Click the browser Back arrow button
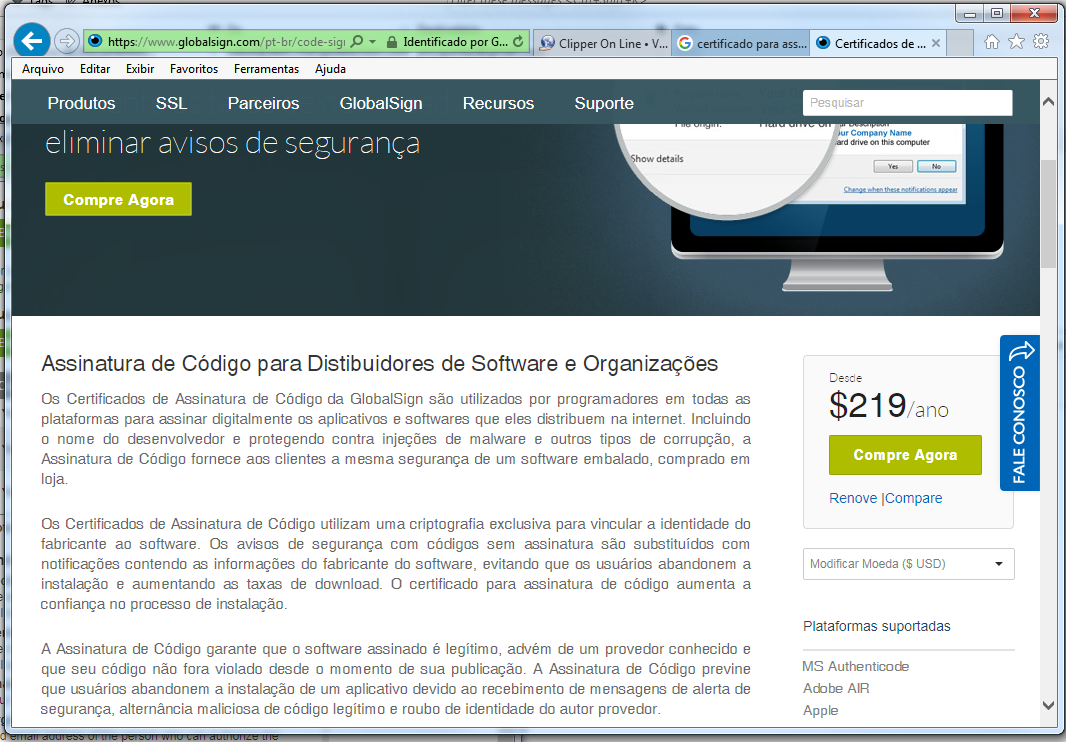1066x742 pixels. point(31,41)
